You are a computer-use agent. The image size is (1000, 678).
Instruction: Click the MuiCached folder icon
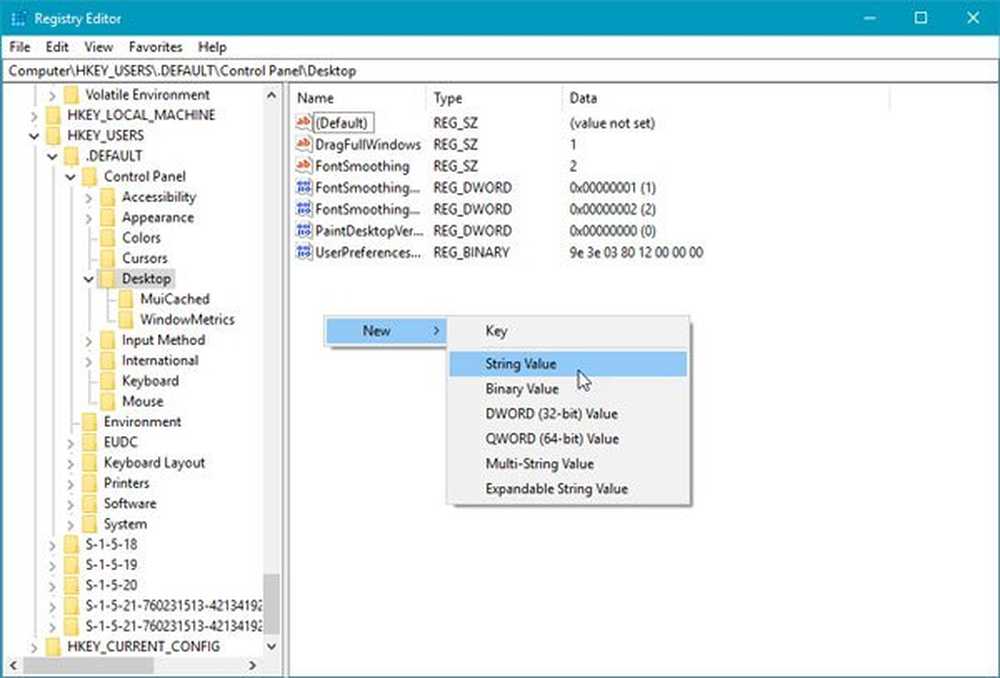[x=126, y=299]
